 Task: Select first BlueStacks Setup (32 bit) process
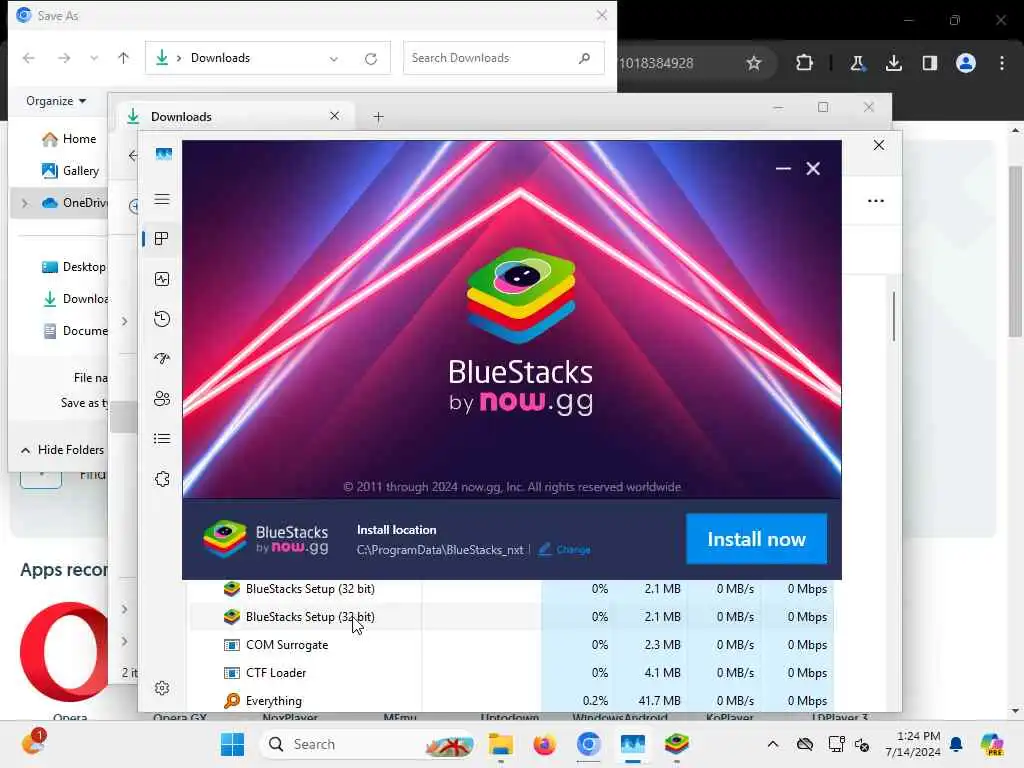click(511, 588)
